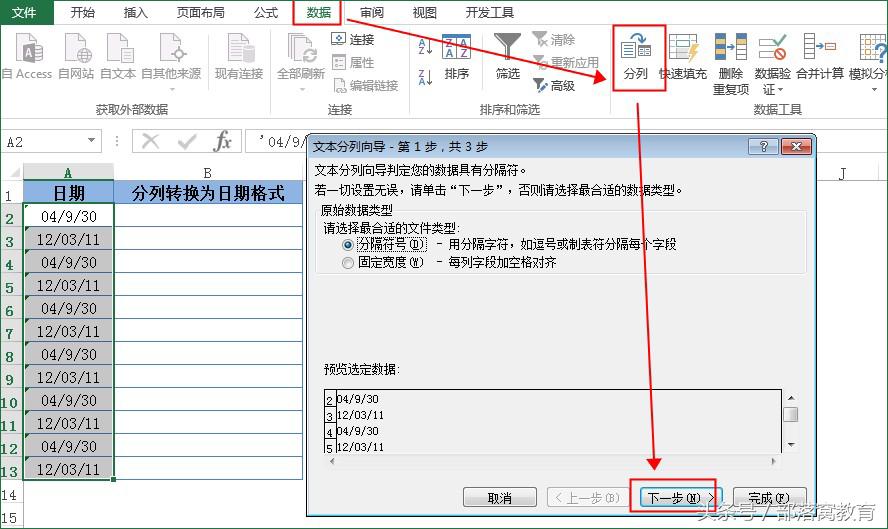Switch to the View (视图) tab
Screen dimensions: 888x529
(x=425, y=12)
